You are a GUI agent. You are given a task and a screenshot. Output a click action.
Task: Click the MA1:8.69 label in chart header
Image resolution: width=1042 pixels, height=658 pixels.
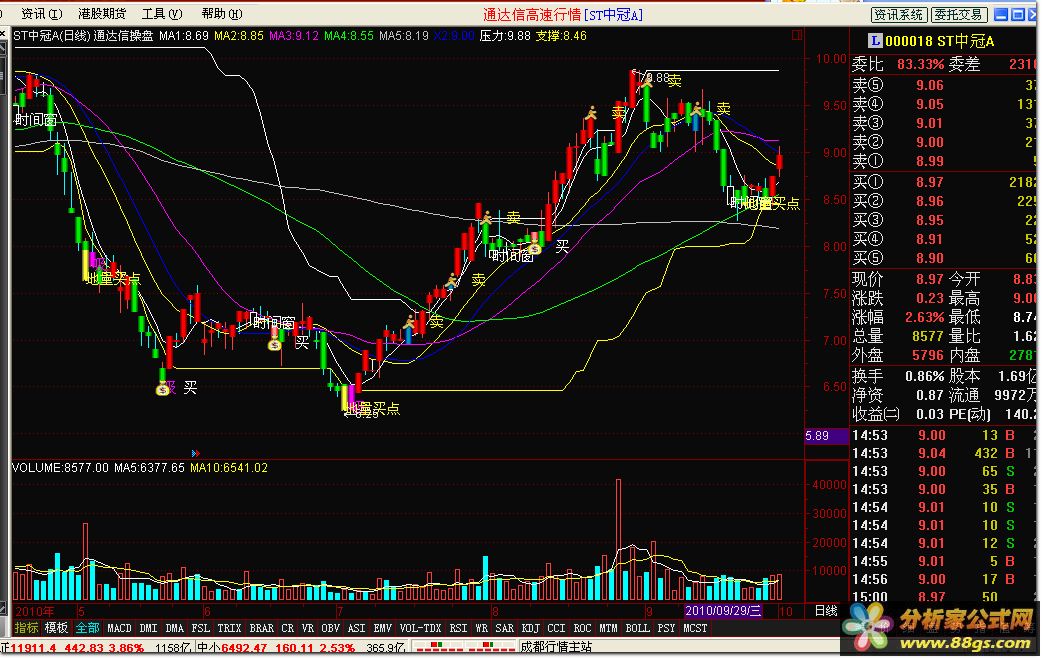[183, 36]
